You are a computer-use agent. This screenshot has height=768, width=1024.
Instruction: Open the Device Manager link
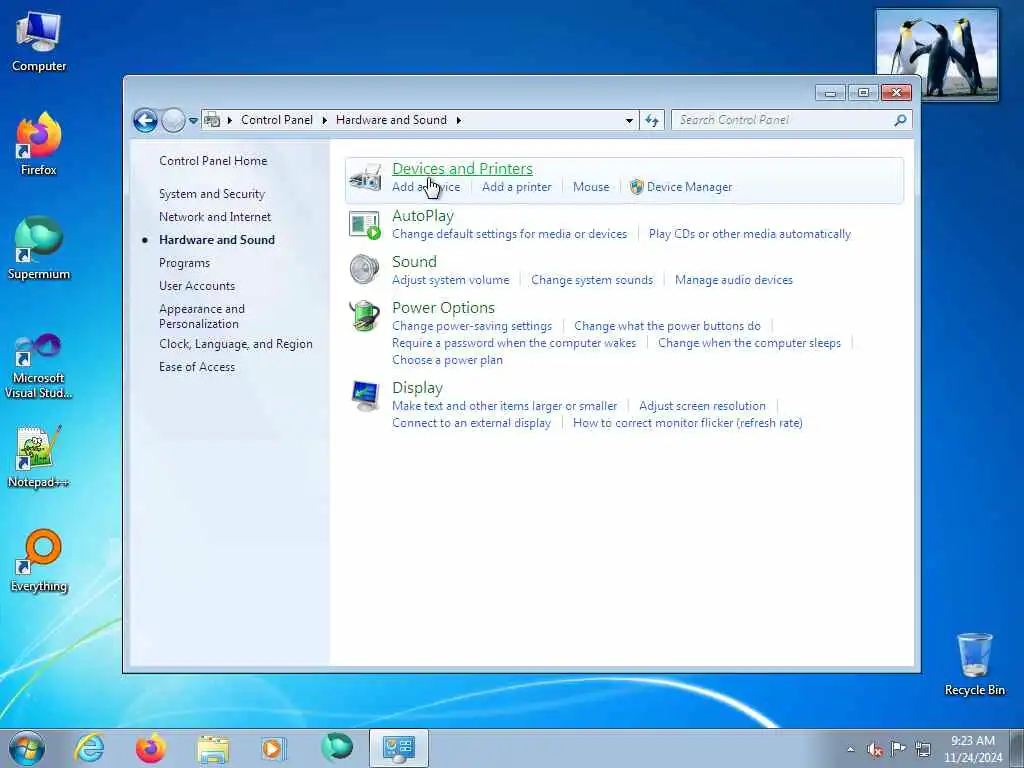[690, 187]
